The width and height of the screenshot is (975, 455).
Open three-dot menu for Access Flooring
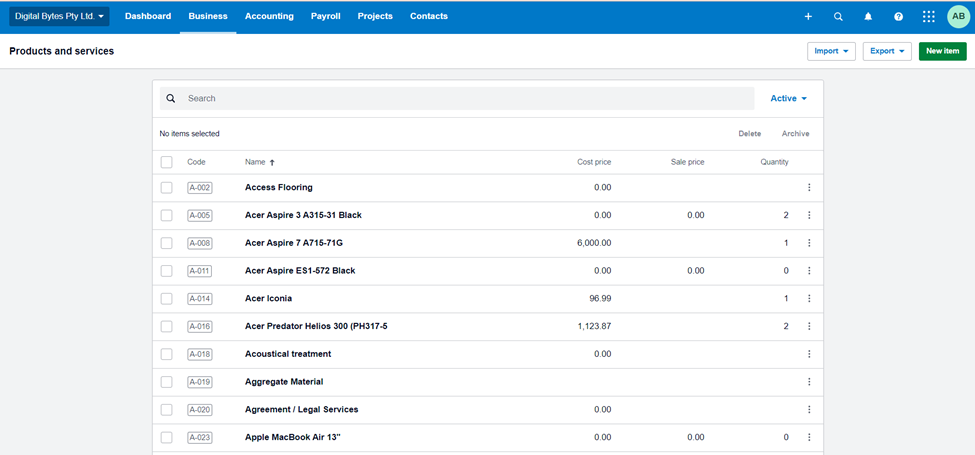[809, 188]
